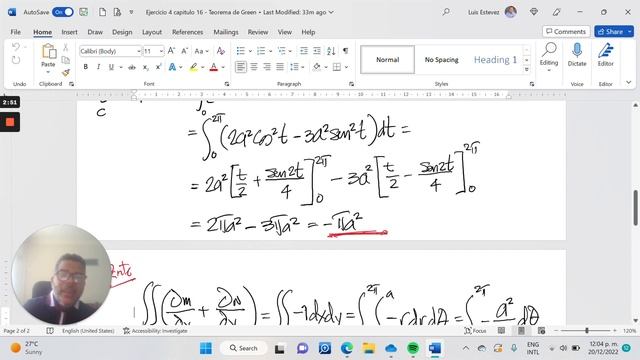
Task: Open the font name dropdown
Action: (139, 51)
